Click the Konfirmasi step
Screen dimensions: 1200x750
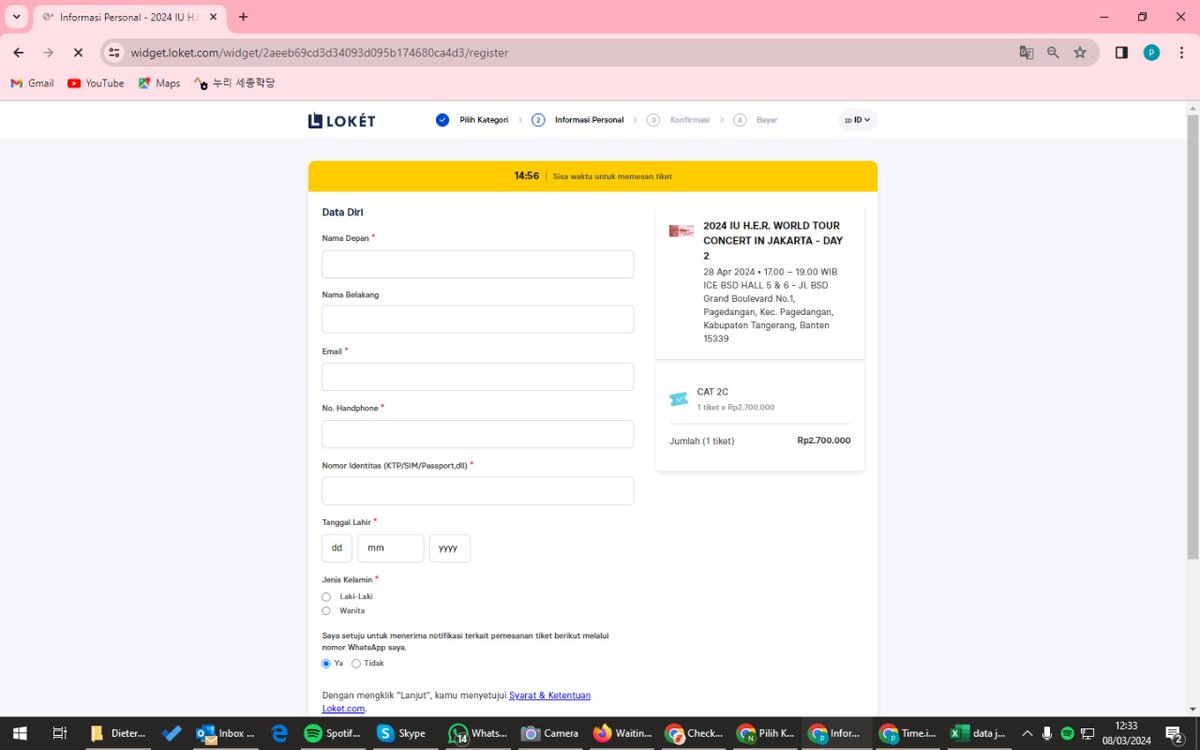tap(678, 120)
